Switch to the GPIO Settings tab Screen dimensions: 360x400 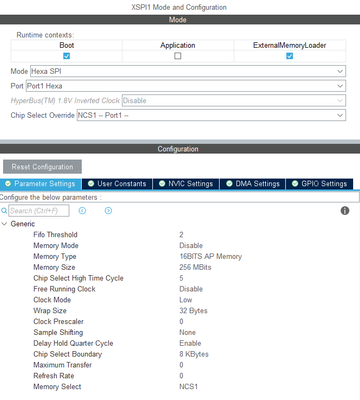(x=319, y=184)
